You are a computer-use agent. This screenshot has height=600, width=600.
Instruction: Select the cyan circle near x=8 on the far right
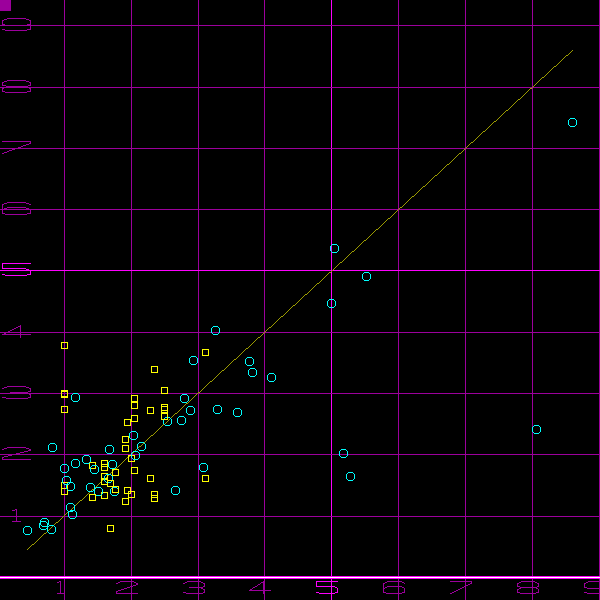536,430
